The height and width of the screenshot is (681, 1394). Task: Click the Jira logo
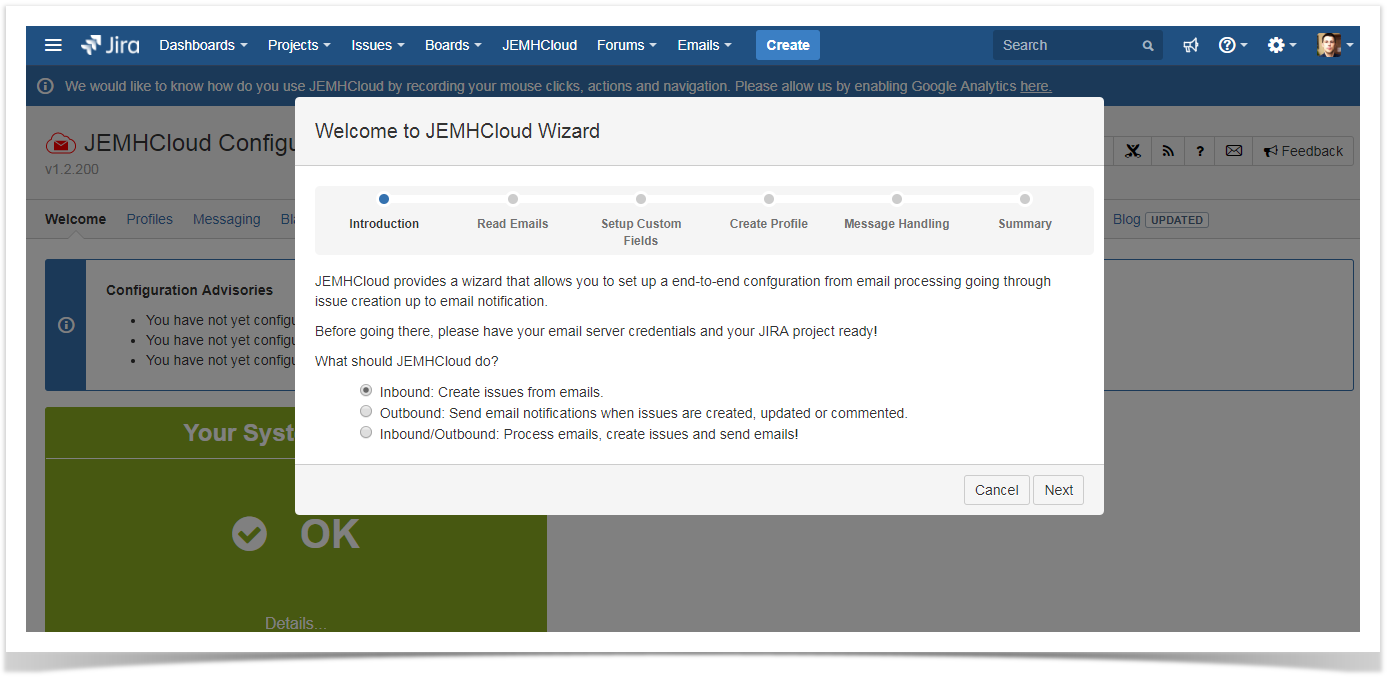(110, 45)
